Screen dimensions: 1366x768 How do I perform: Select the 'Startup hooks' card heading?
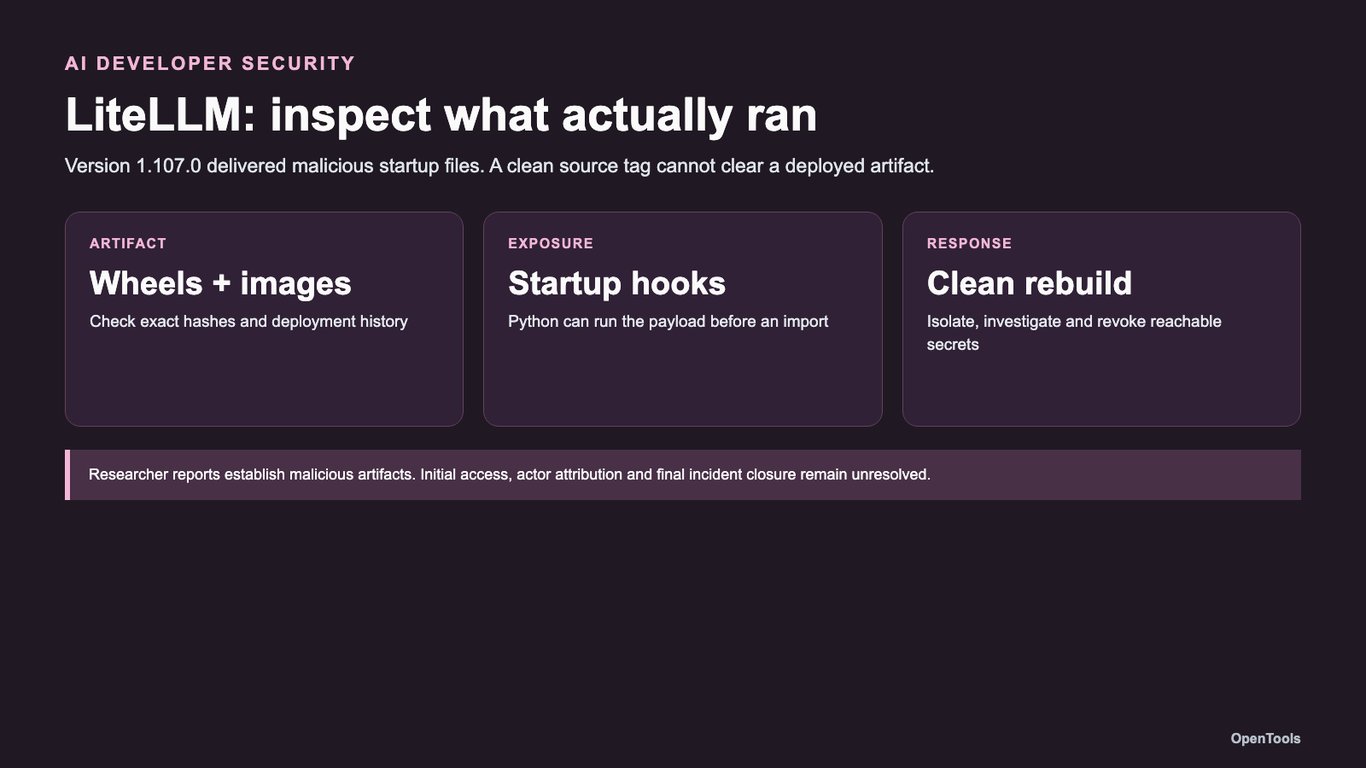617,283
